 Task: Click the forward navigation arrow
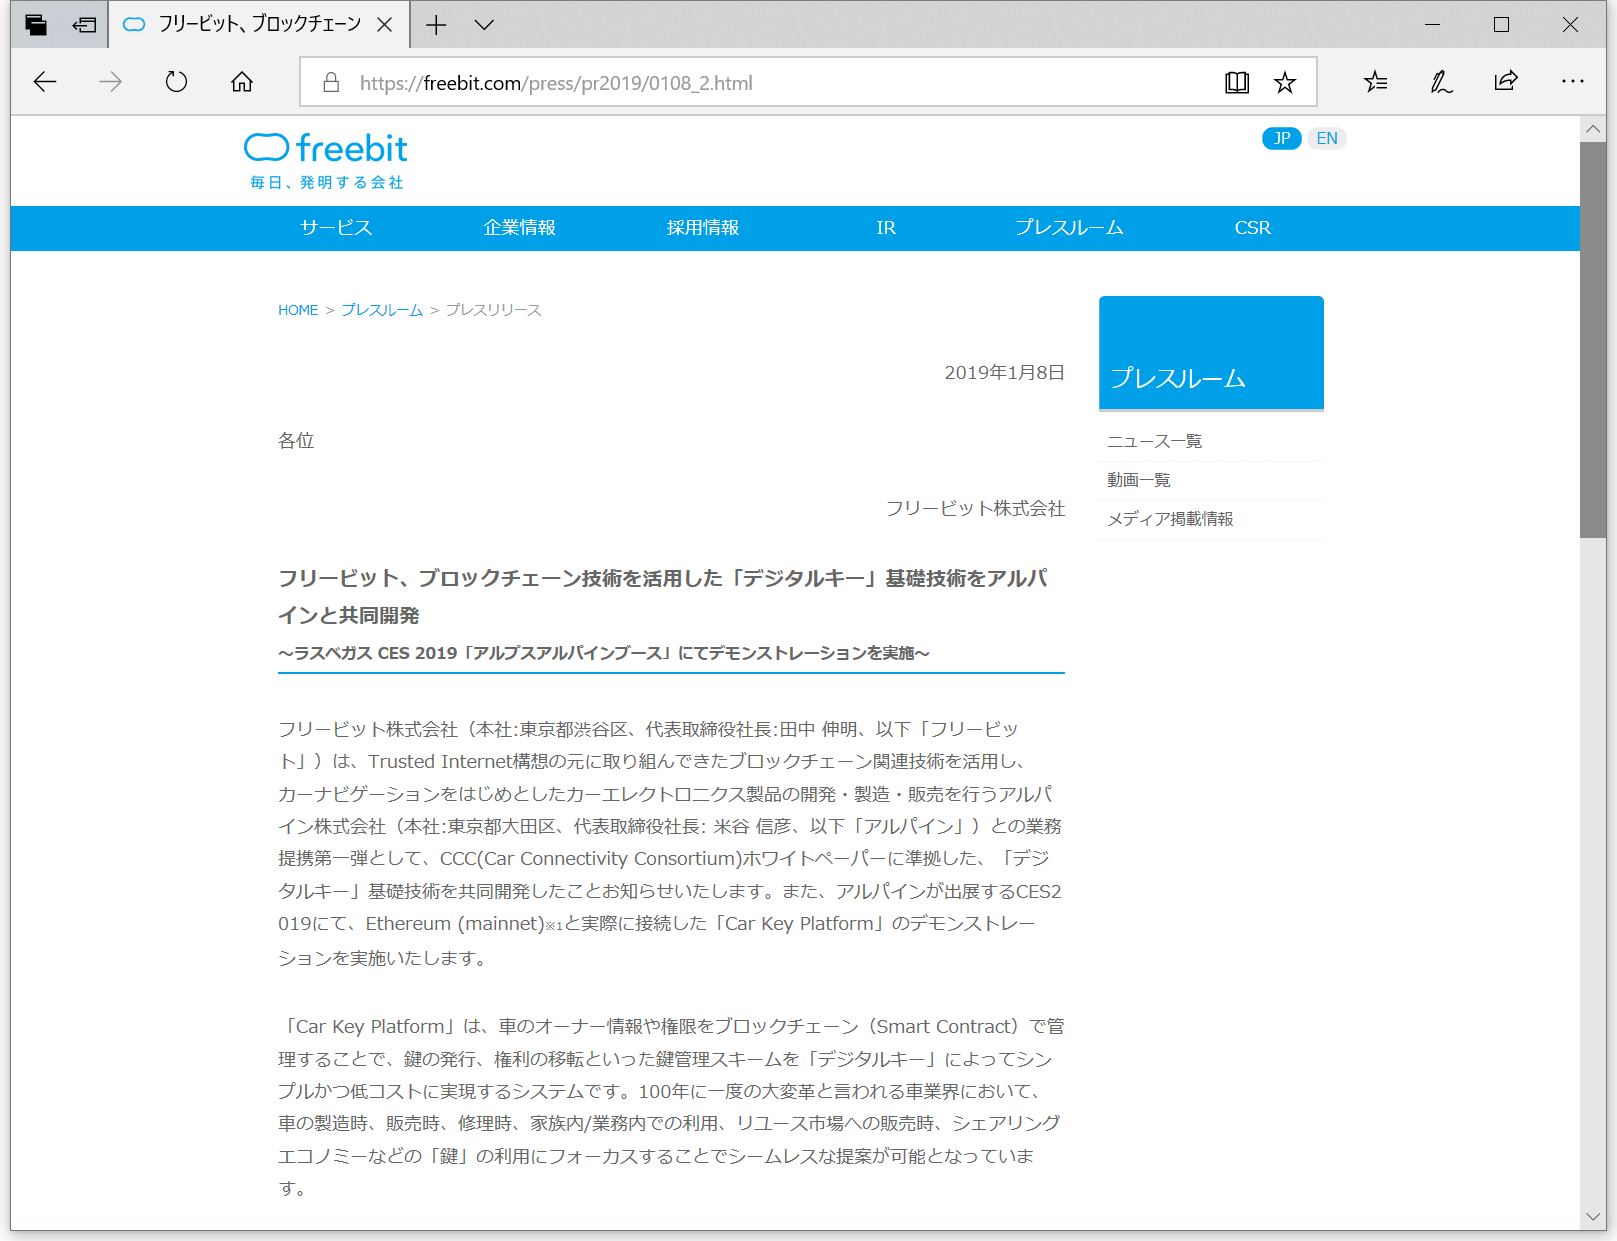(x=110, y=82)
